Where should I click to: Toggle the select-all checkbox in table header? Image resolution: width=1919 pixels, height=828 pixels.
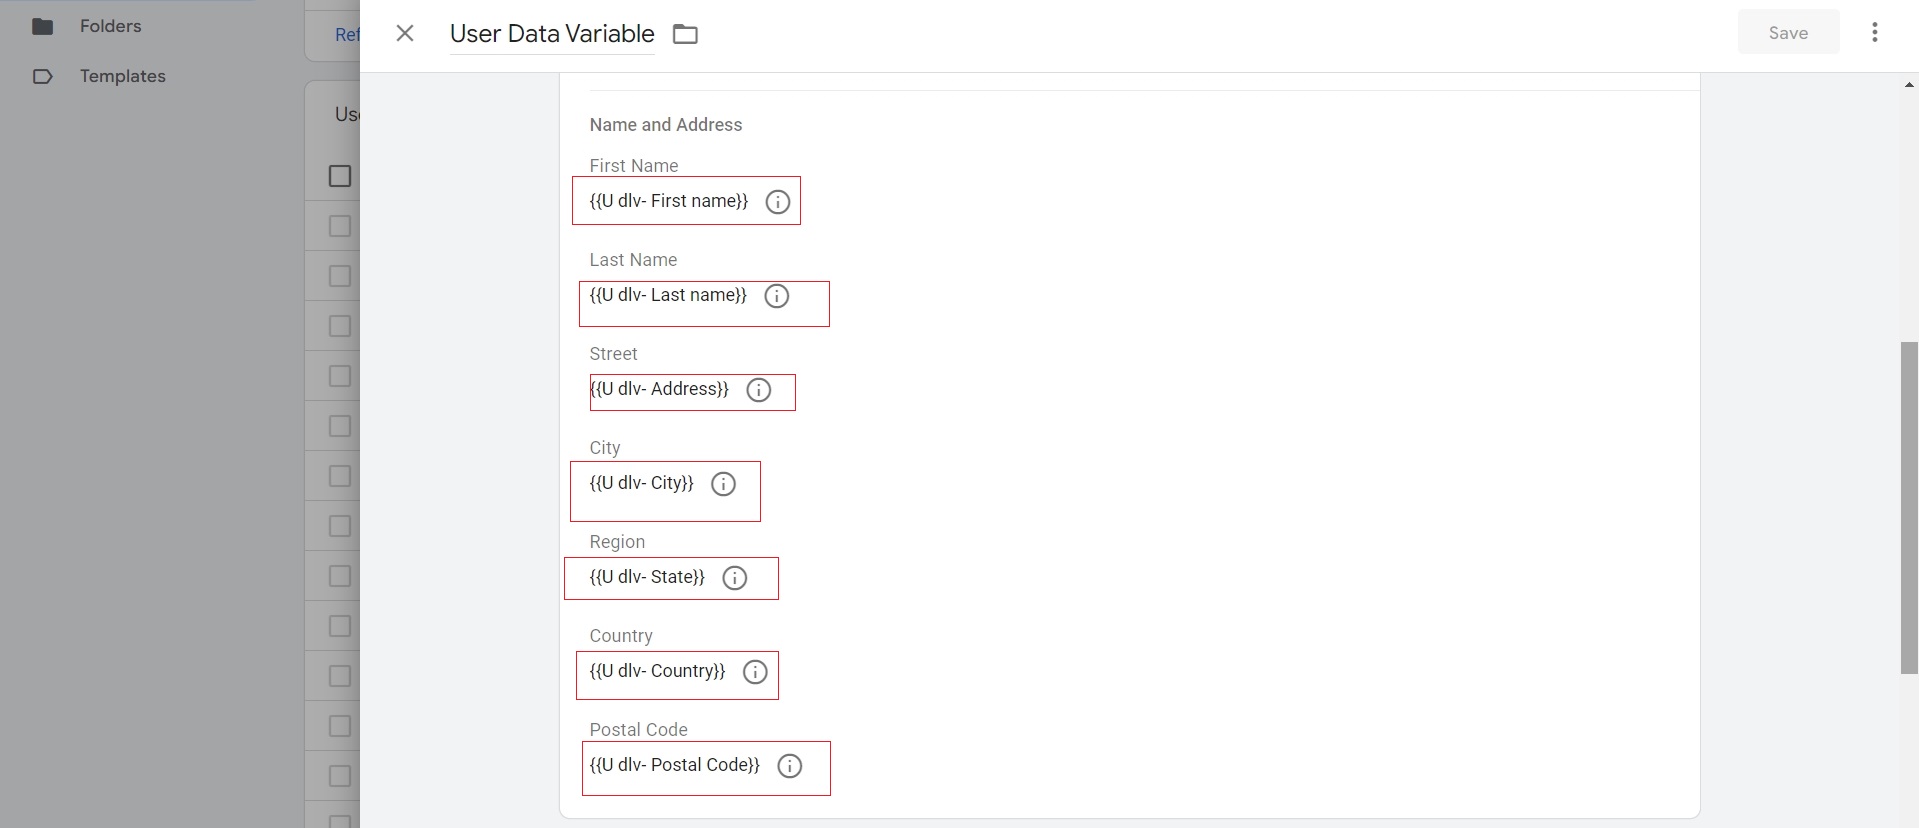(x=340, y=176)
